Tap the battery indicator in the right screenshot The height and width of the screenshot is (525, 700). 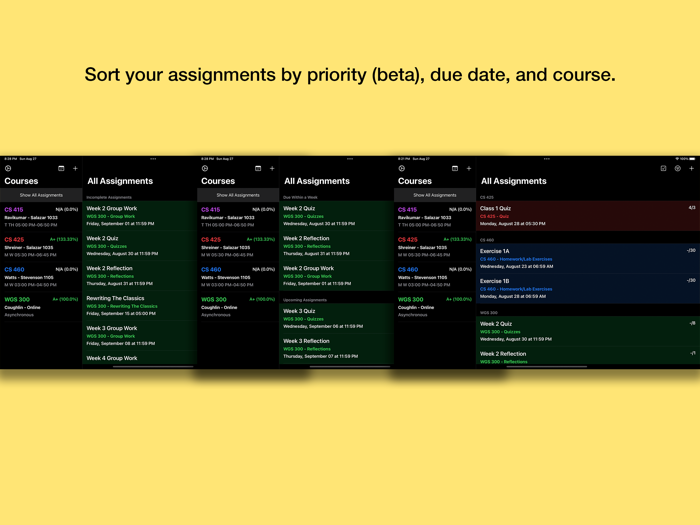pos(692,159)
